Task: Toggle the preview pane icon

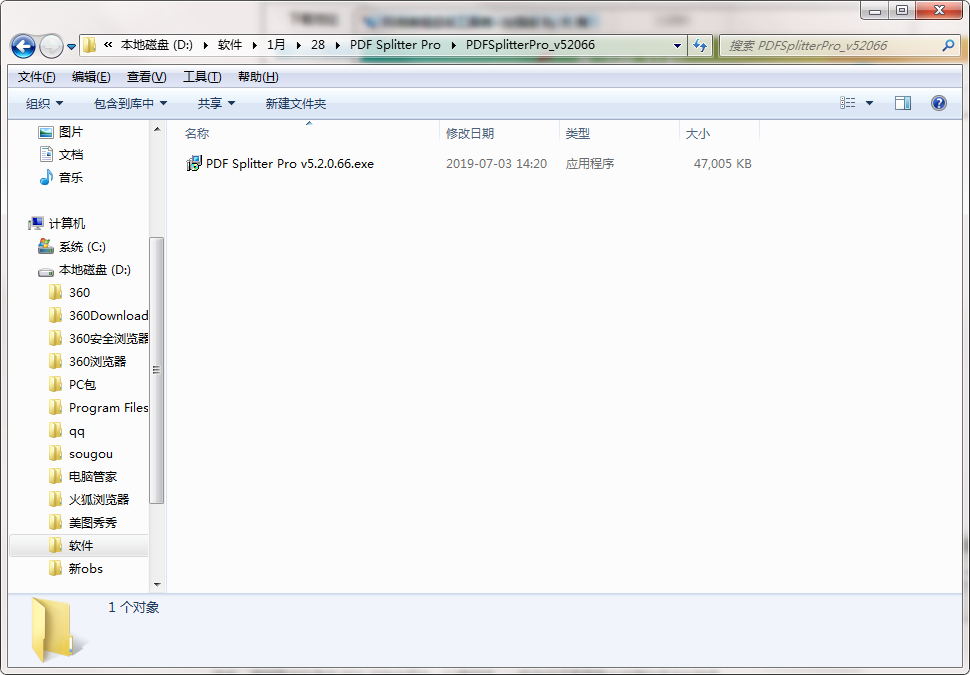Action: coord(903,103)
